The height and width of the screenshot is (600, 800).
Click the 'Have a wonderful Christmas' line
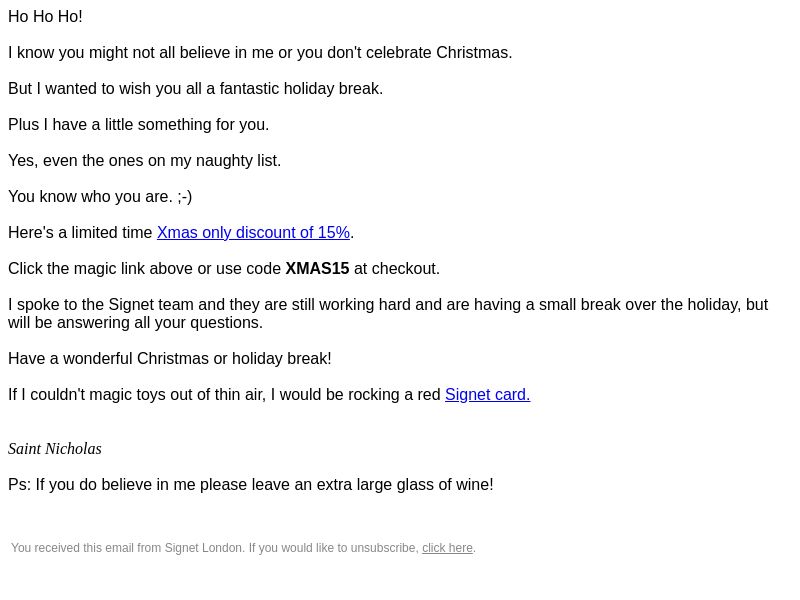(x=169, y=359)
